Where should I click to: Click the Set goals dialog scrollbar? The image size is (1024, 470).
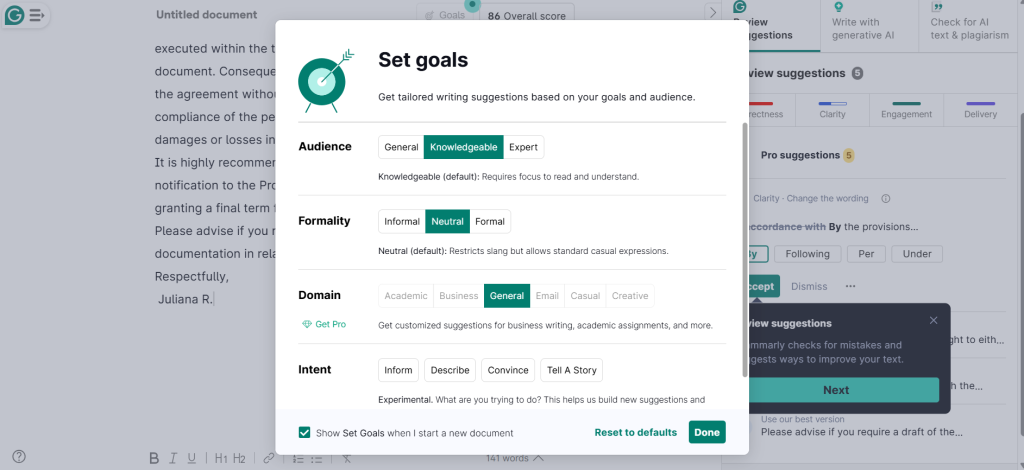pyautogui.click(x=743, y=250)
